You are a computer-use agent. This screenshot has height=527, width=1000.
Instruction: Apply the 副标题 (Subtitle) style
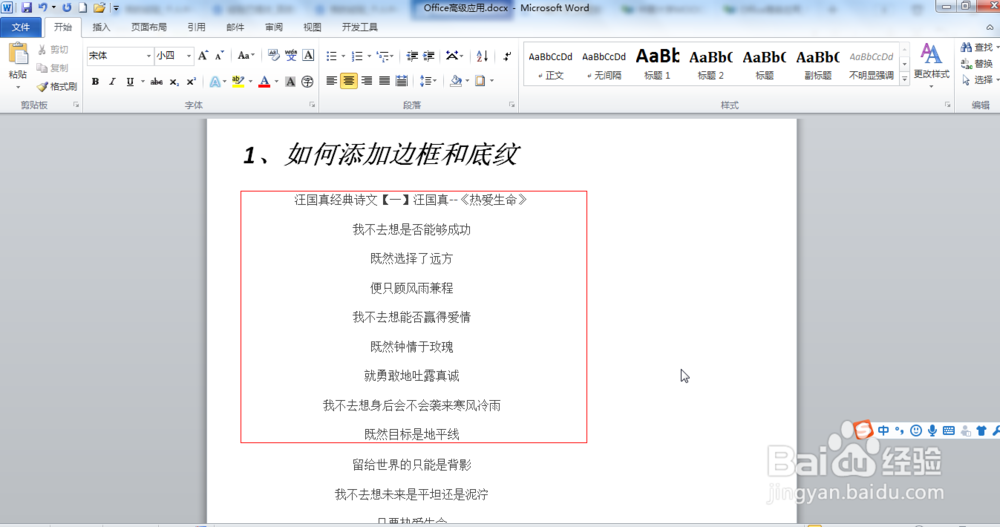[x=818, y=64]
